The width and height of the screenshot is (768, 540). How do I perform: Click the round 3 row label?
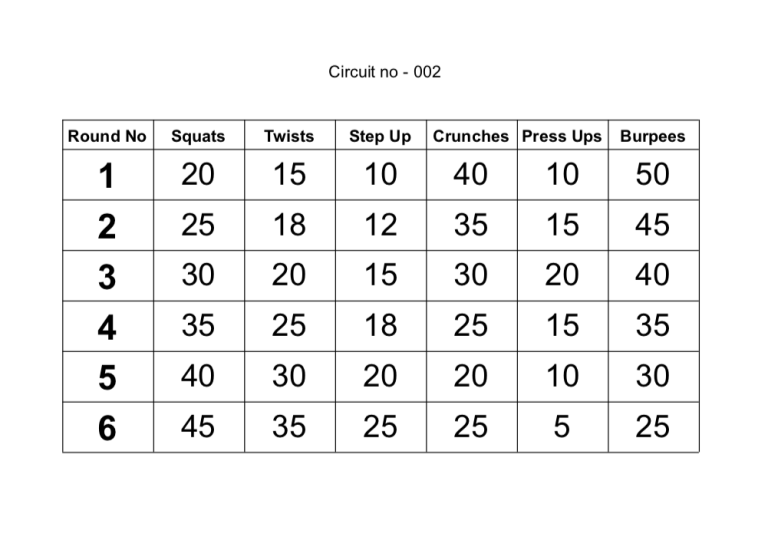[x=107, y=277]
